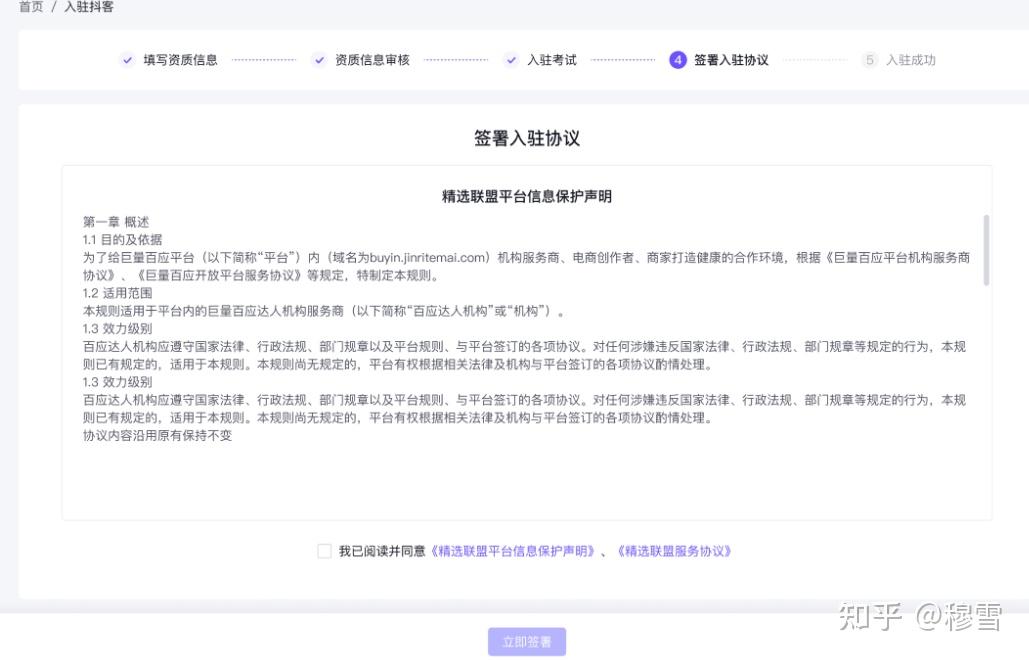Image resolution: width=1029 pixels, height=660 pixels.
Task: Select the 入驻成功 step label
Action: pyautogui.click(x=911, y=60)
